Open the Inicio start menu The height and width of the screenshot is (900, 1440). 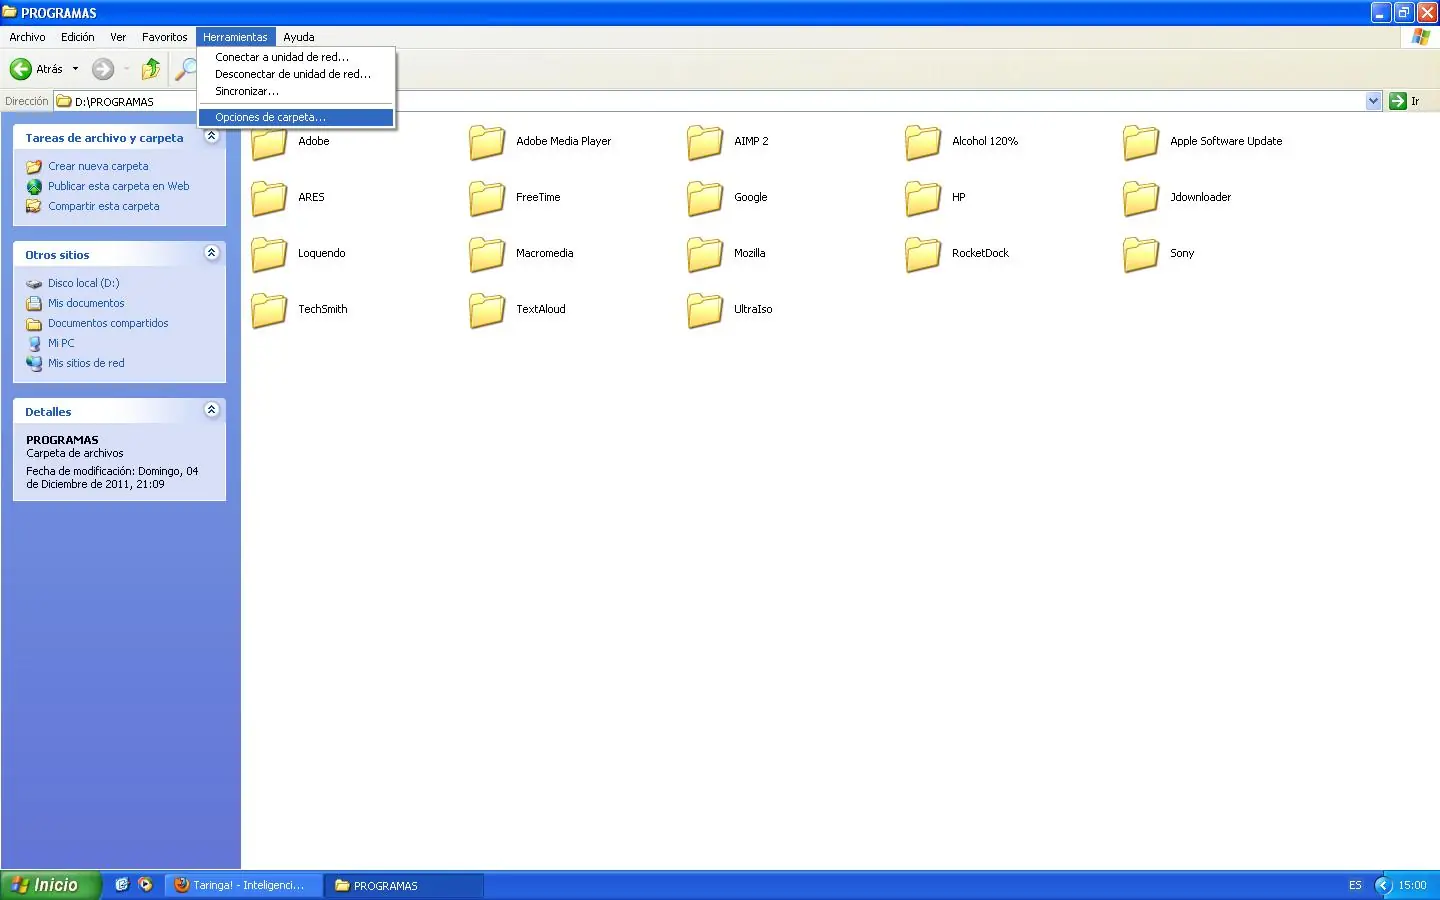pyautogui.click(x=51, y=885)
